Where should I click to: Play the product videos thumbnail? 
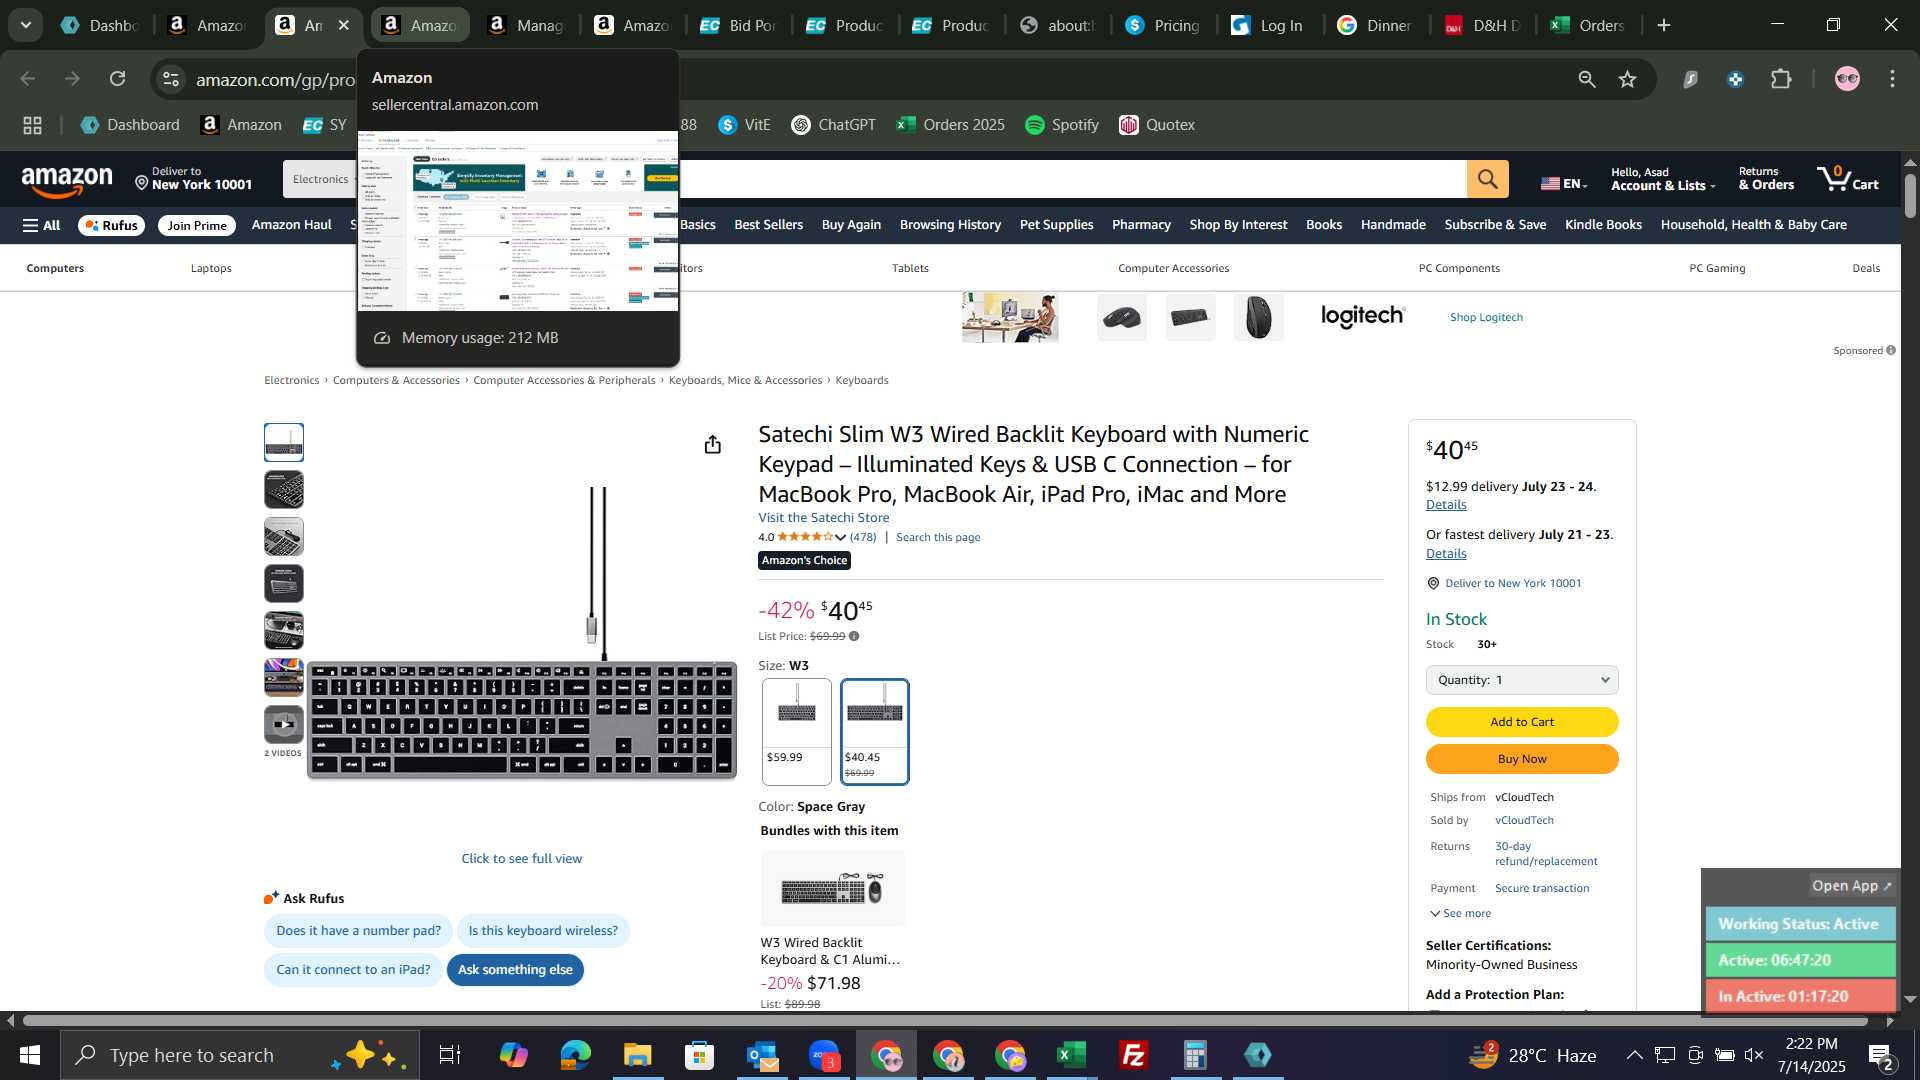click(x=284, y=724)
